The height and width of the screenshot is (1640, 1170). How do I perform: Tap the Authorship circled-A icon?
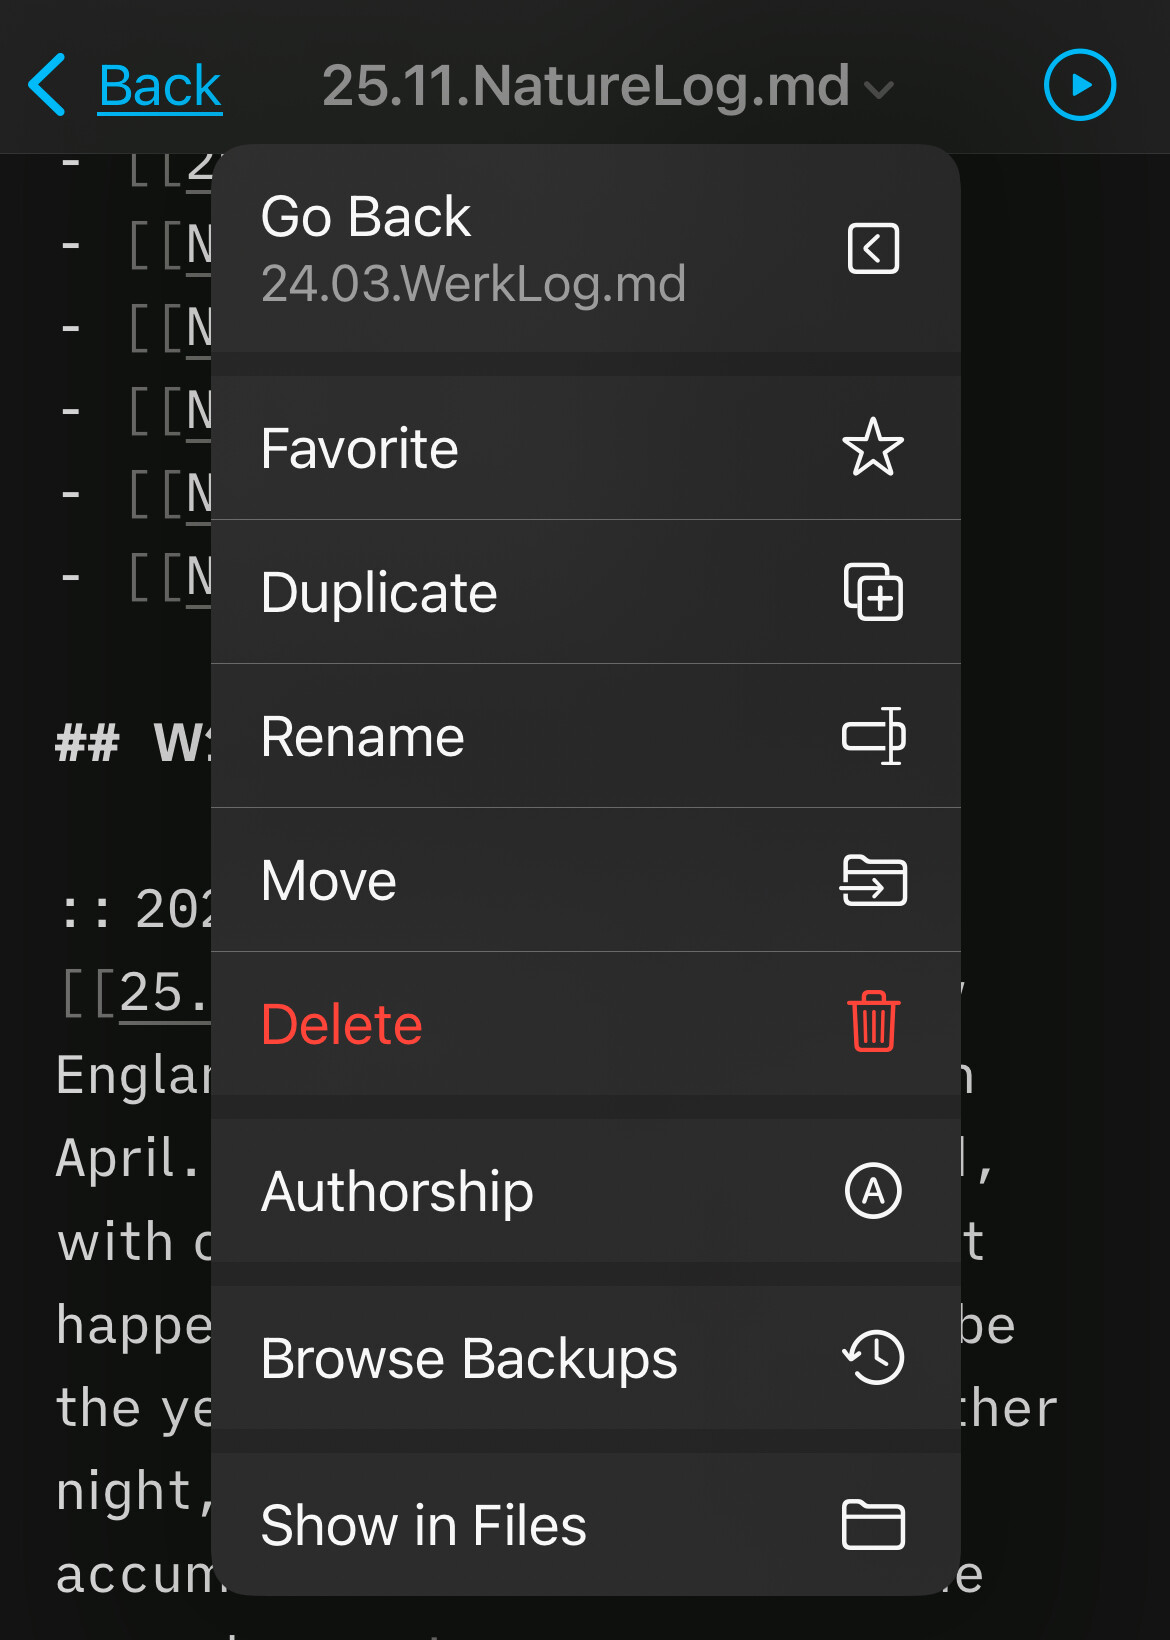pyautogui.click(x=873, y=1191)
